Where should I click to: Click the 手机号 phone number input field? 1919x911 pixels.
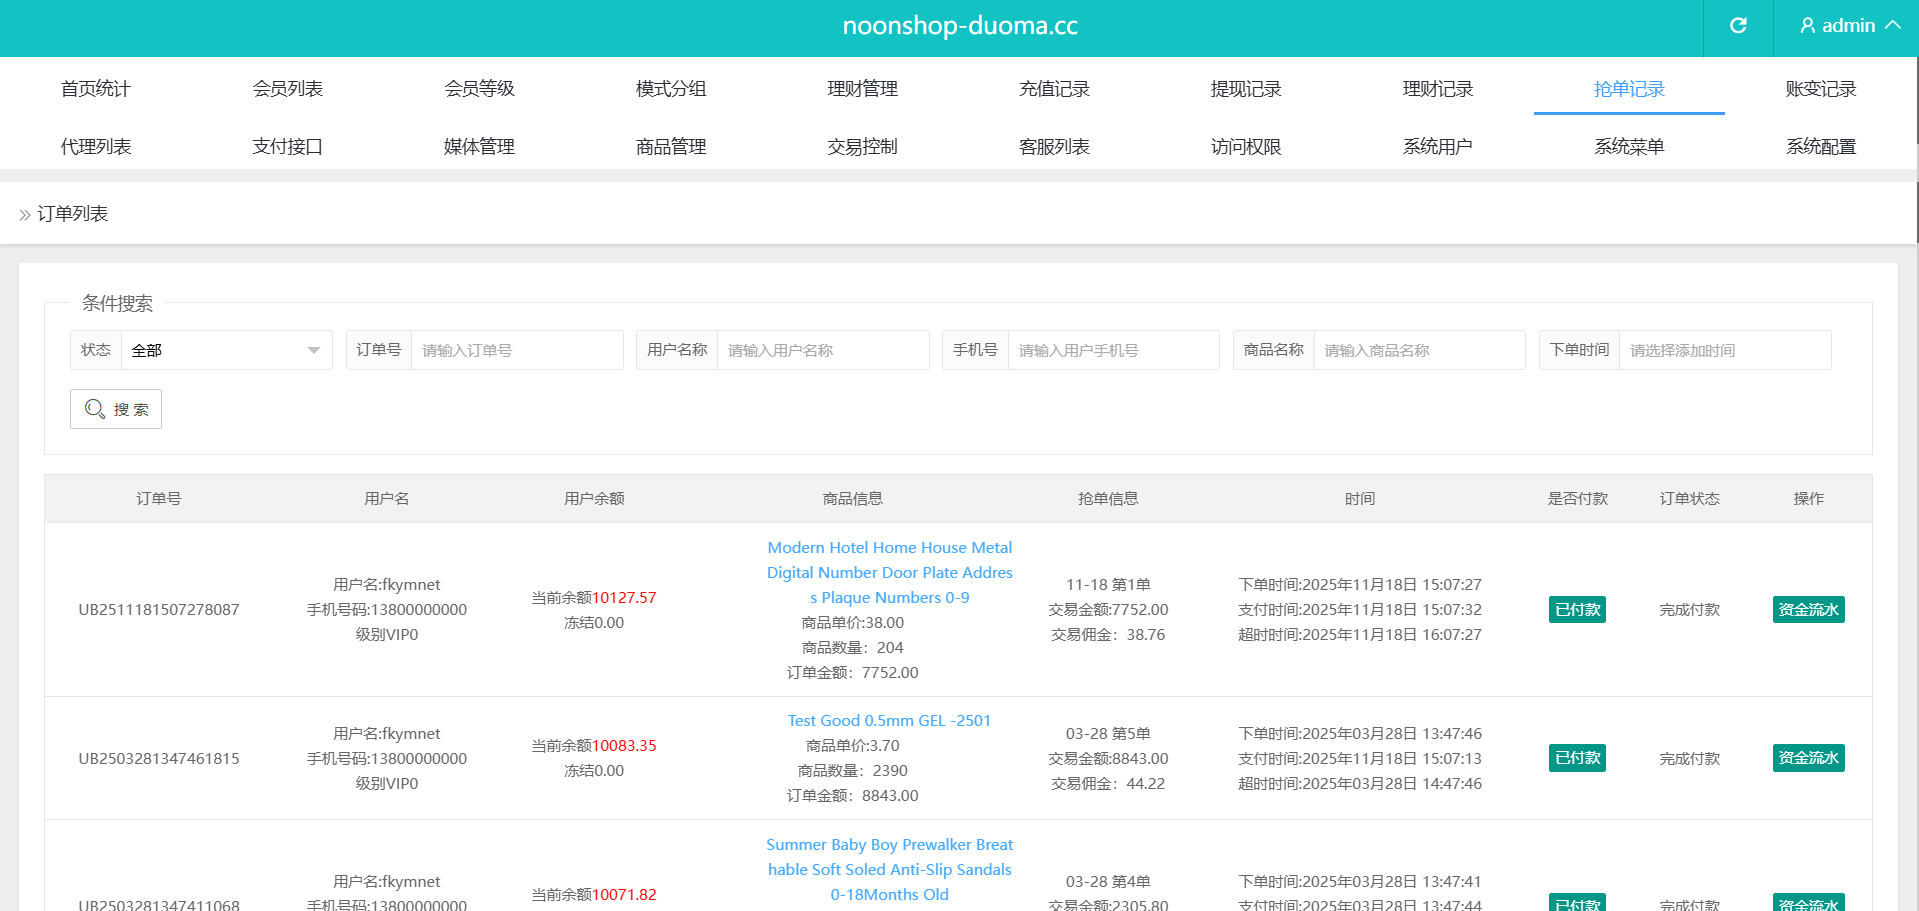tap(1112, 350)
